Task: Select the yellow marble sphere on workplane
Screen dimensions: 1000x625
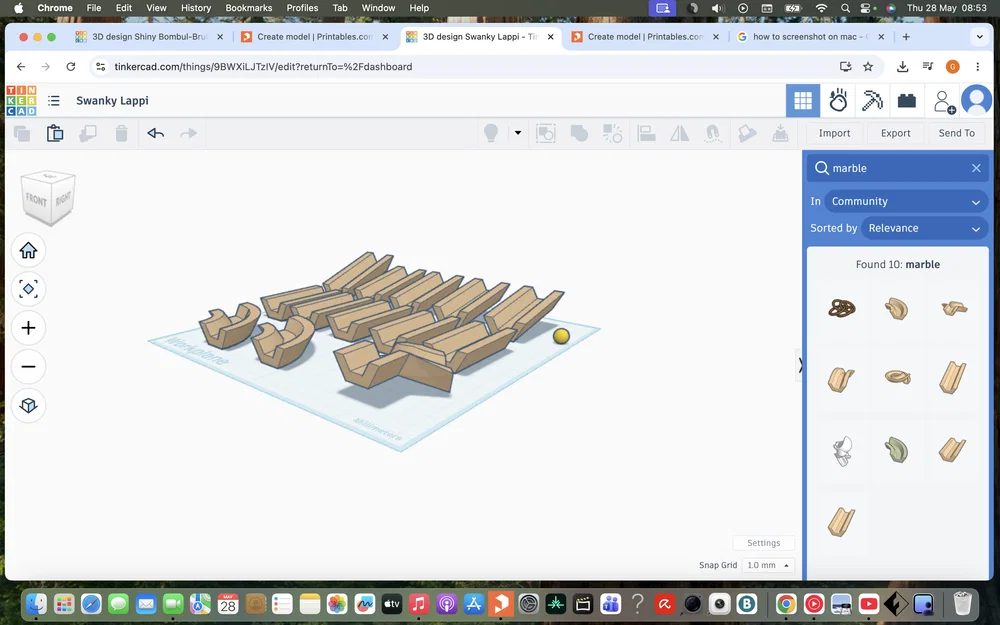Action: click(x=561, y=336)
